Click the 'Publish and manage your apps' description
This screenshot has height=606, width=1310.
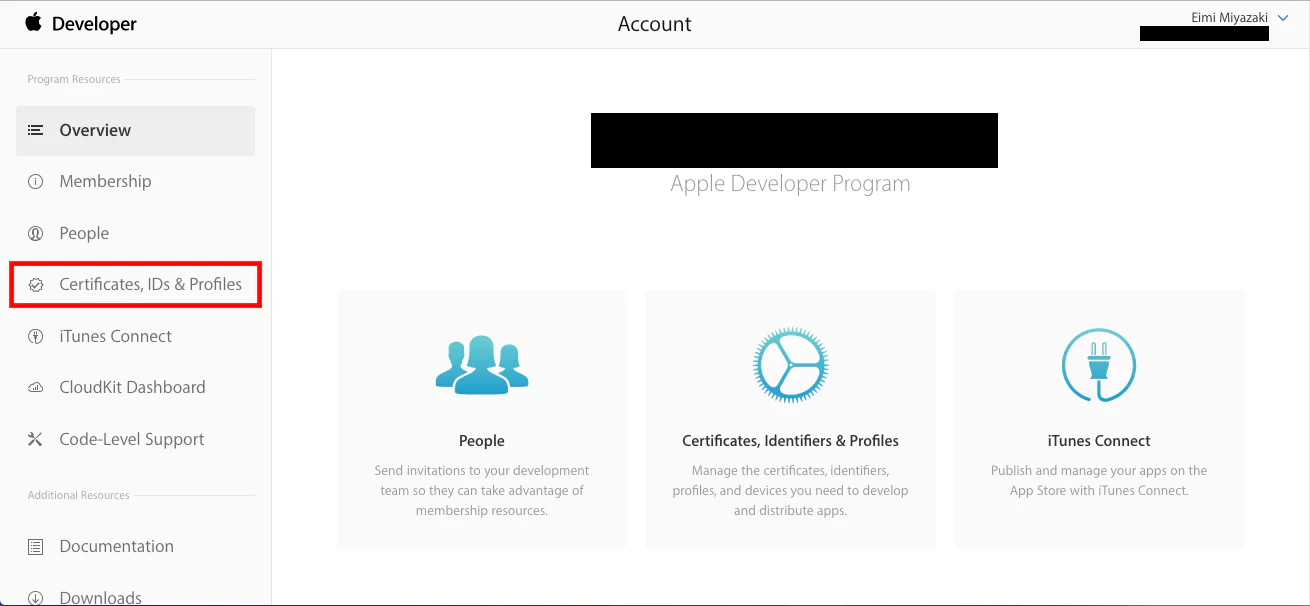[x=1099, y=480]
